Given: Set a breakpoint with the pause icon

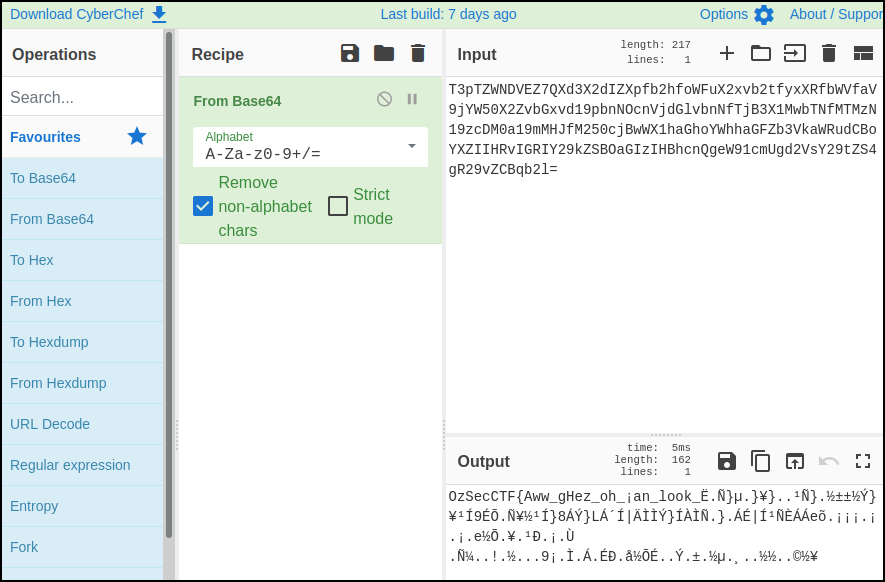Looking at the screenshot, I should [x=413, y=99].
